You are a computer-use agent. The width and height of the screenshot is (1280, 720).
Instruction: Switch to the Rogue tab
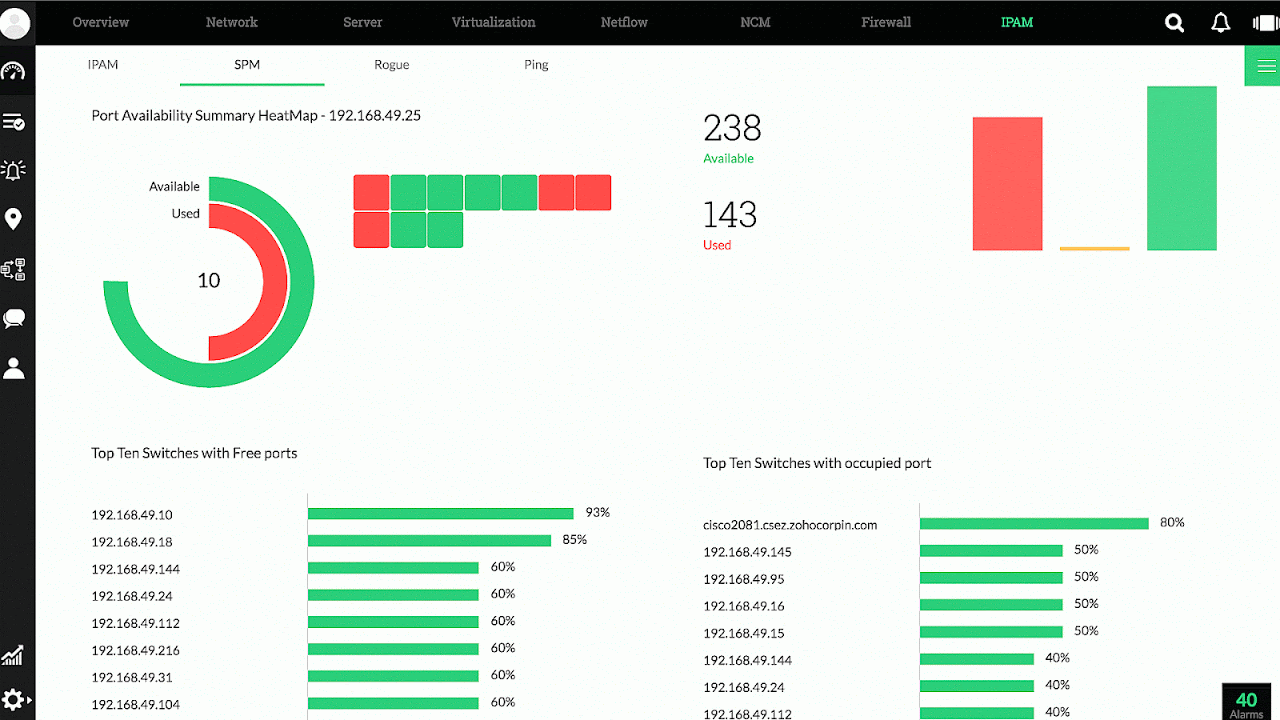click(391, 64)
